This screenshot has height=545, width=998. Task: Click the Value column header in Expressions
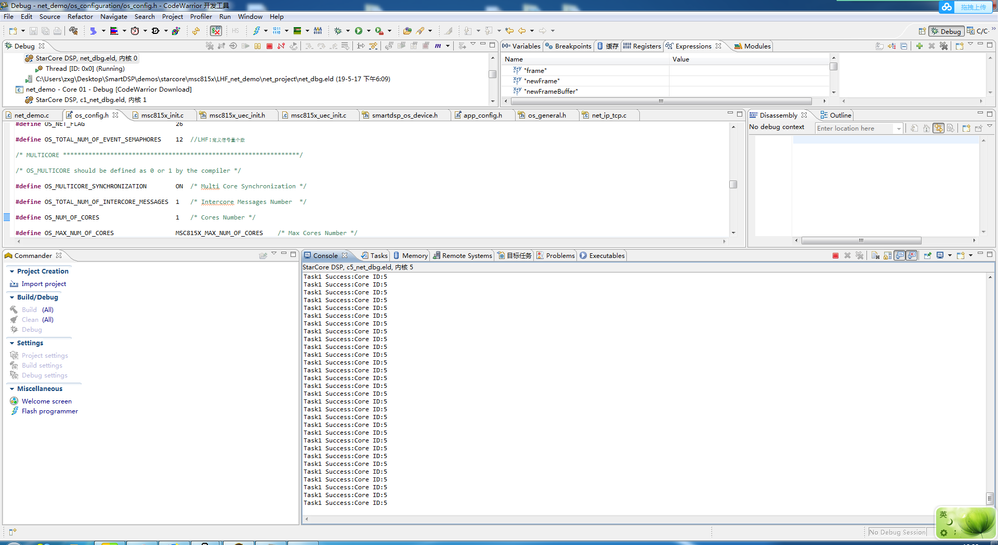click(x=750, y=59)
